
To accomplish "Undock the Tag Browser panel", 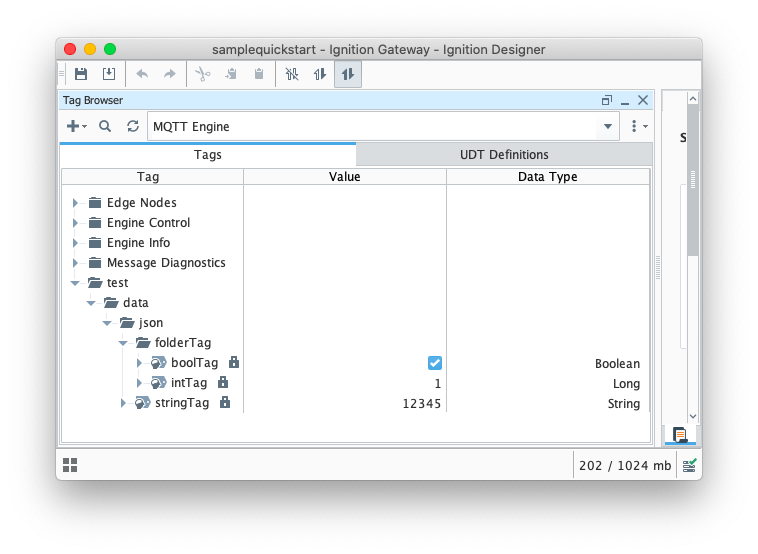I will tap(607, 100).
